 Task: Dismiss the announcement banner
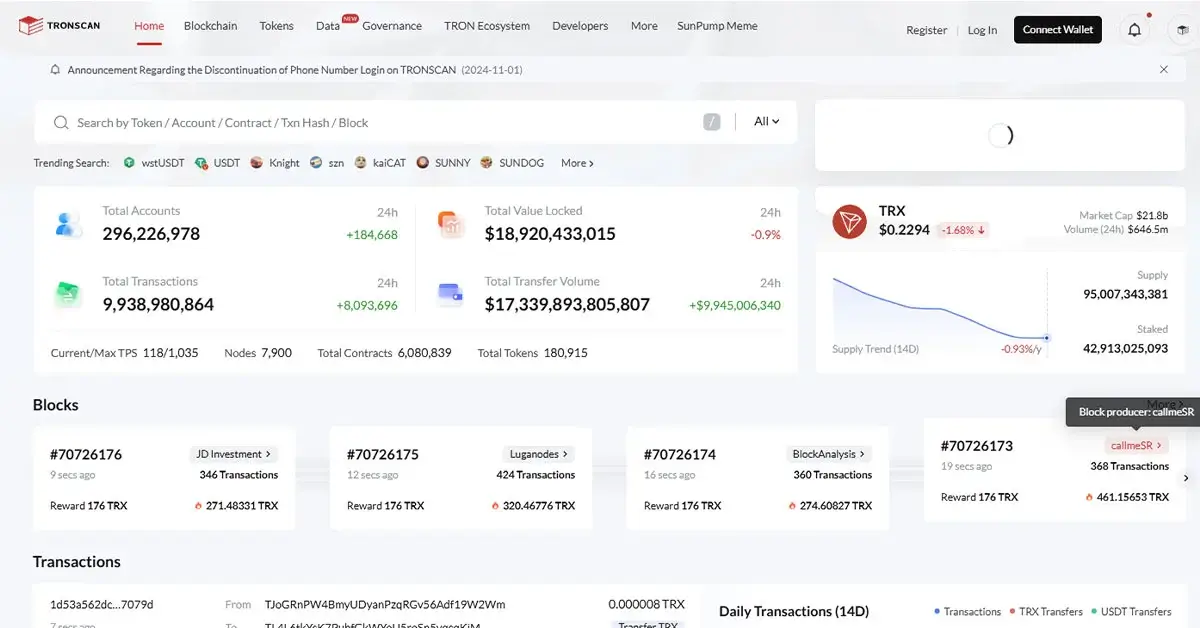(1164, 70)
